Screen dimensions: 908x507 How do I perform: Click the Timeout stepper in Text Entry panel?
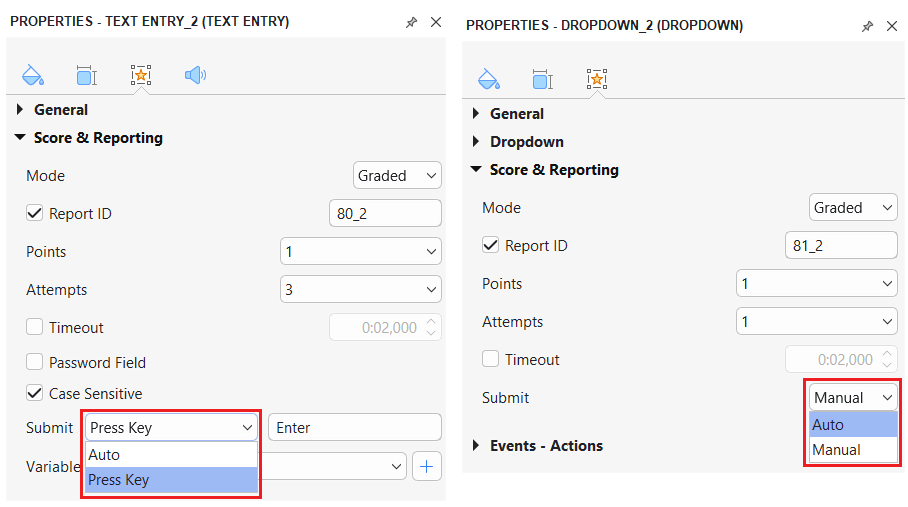pyautogui.click(x=432, y=328)
